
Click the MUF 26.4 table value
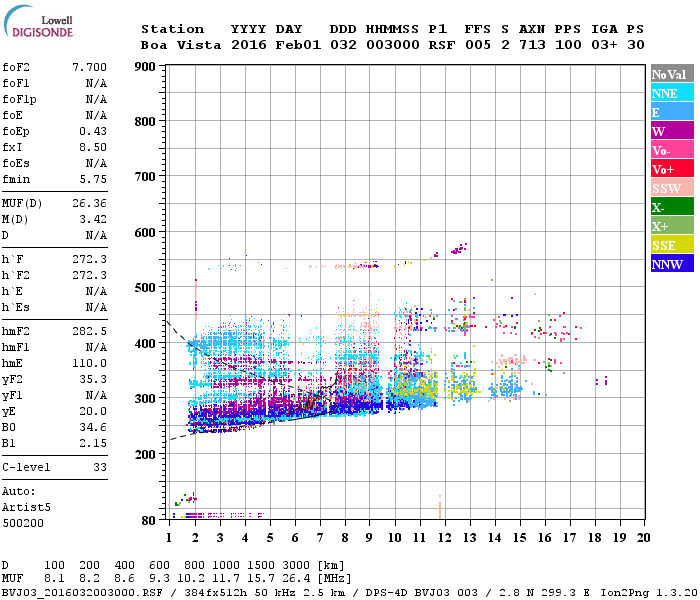point(296,579)
